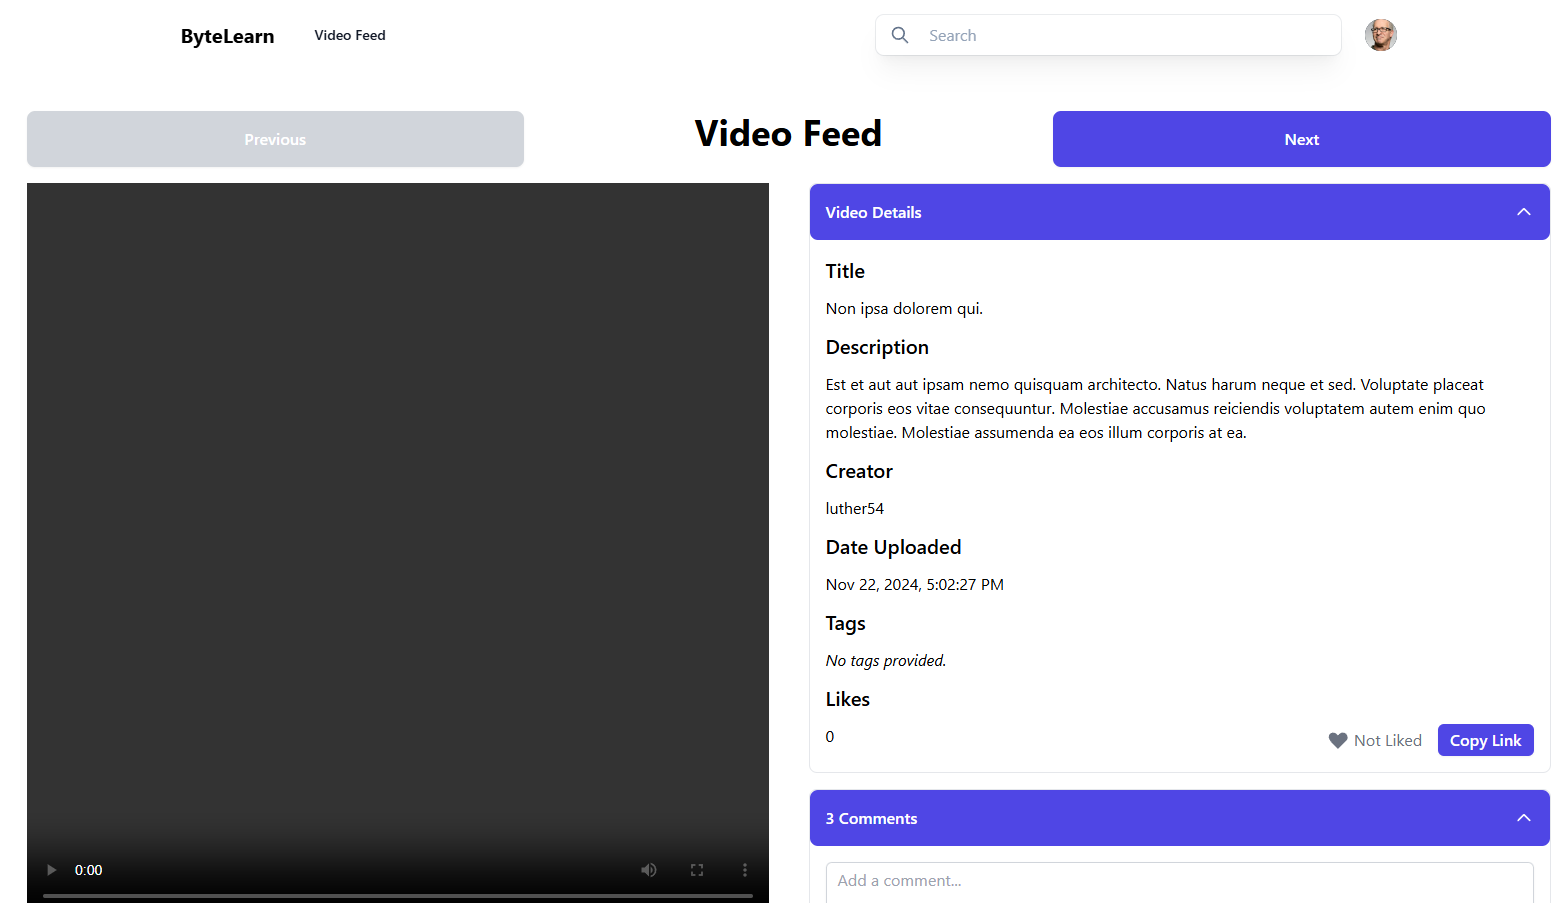Open video player more options menu
1568x903 pixels.
click(745, 870)
